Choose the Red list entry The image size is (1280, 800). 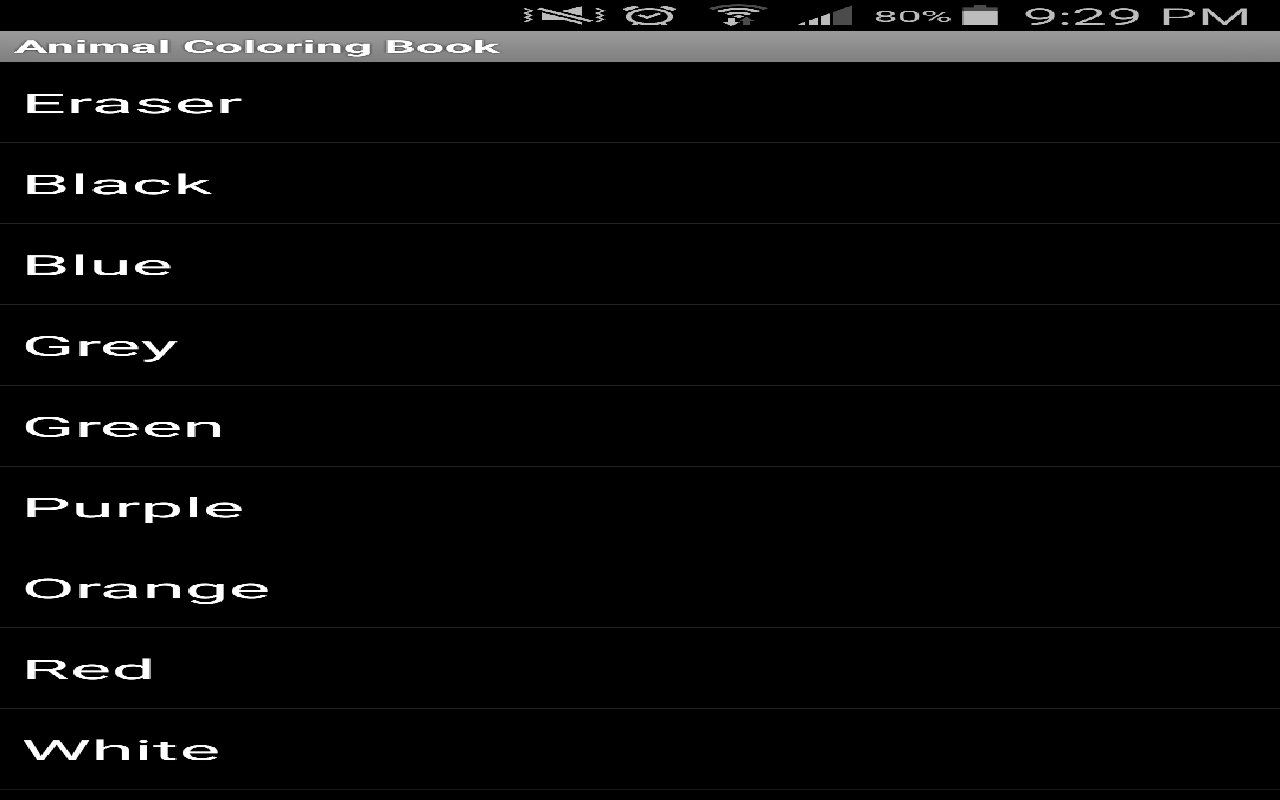[x=640, y=669]
